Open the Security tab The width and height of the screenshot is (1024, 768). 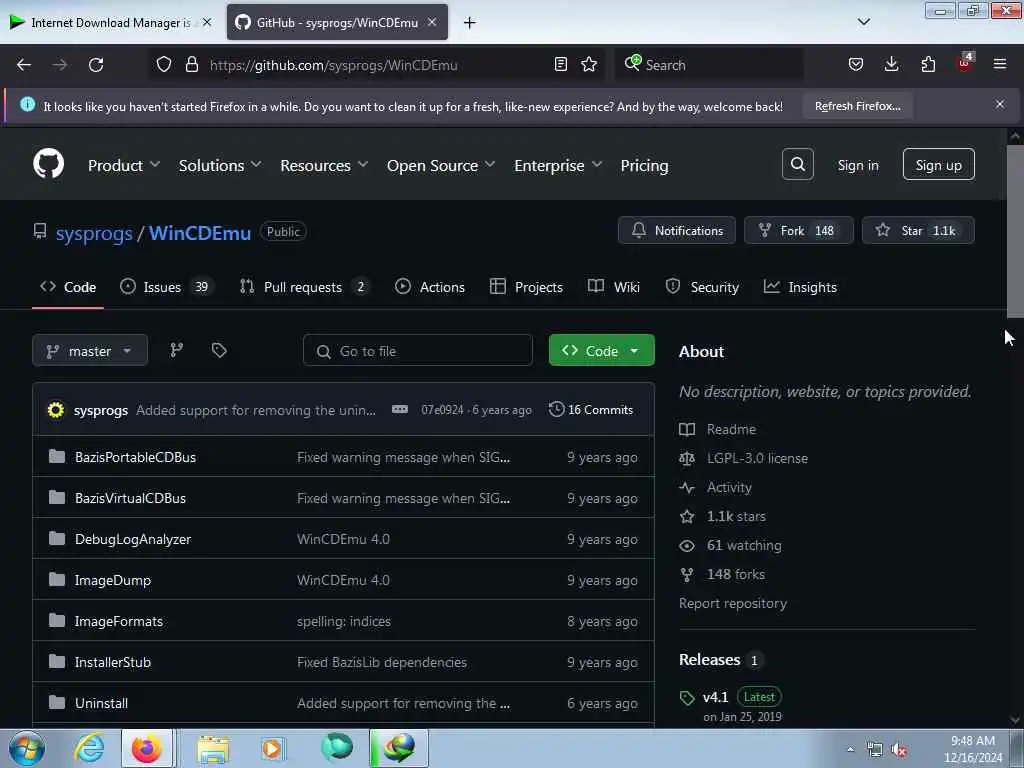[x=702, y=287]
